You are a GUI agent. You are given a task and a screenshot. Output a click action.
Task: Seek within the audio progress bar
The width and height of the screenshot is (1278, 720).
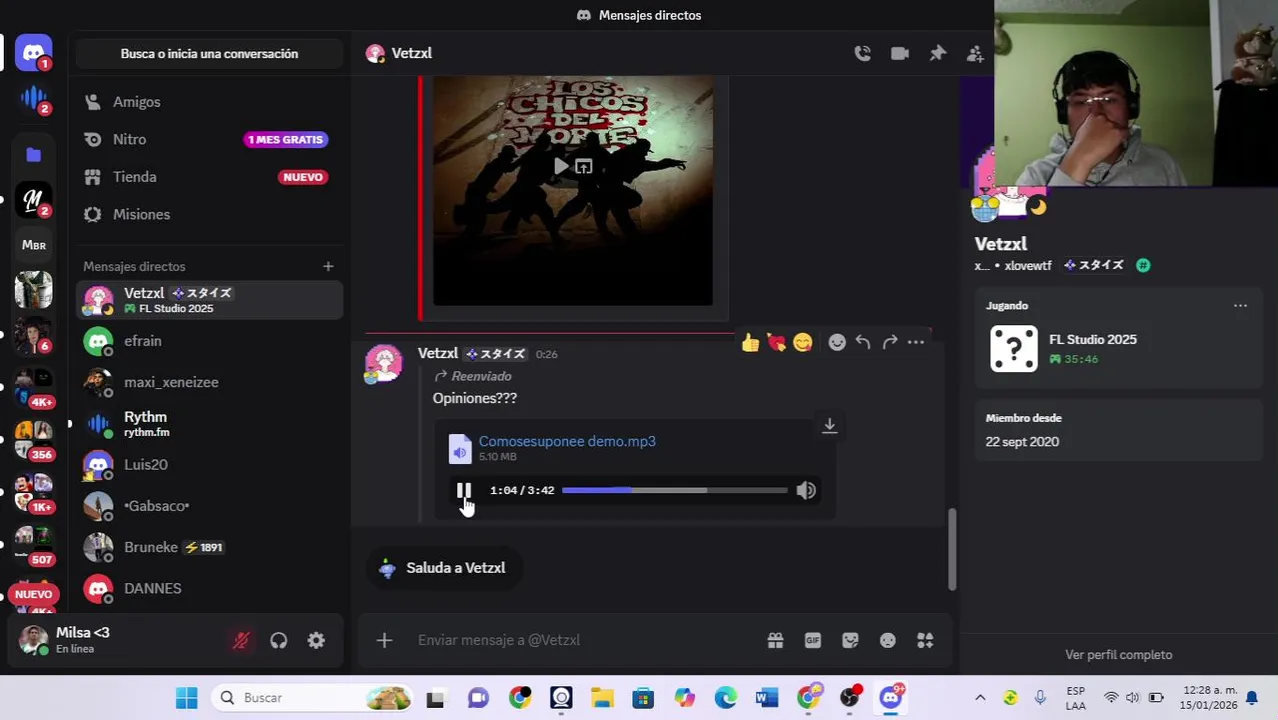pyautogui.click(x=675, y=490)
